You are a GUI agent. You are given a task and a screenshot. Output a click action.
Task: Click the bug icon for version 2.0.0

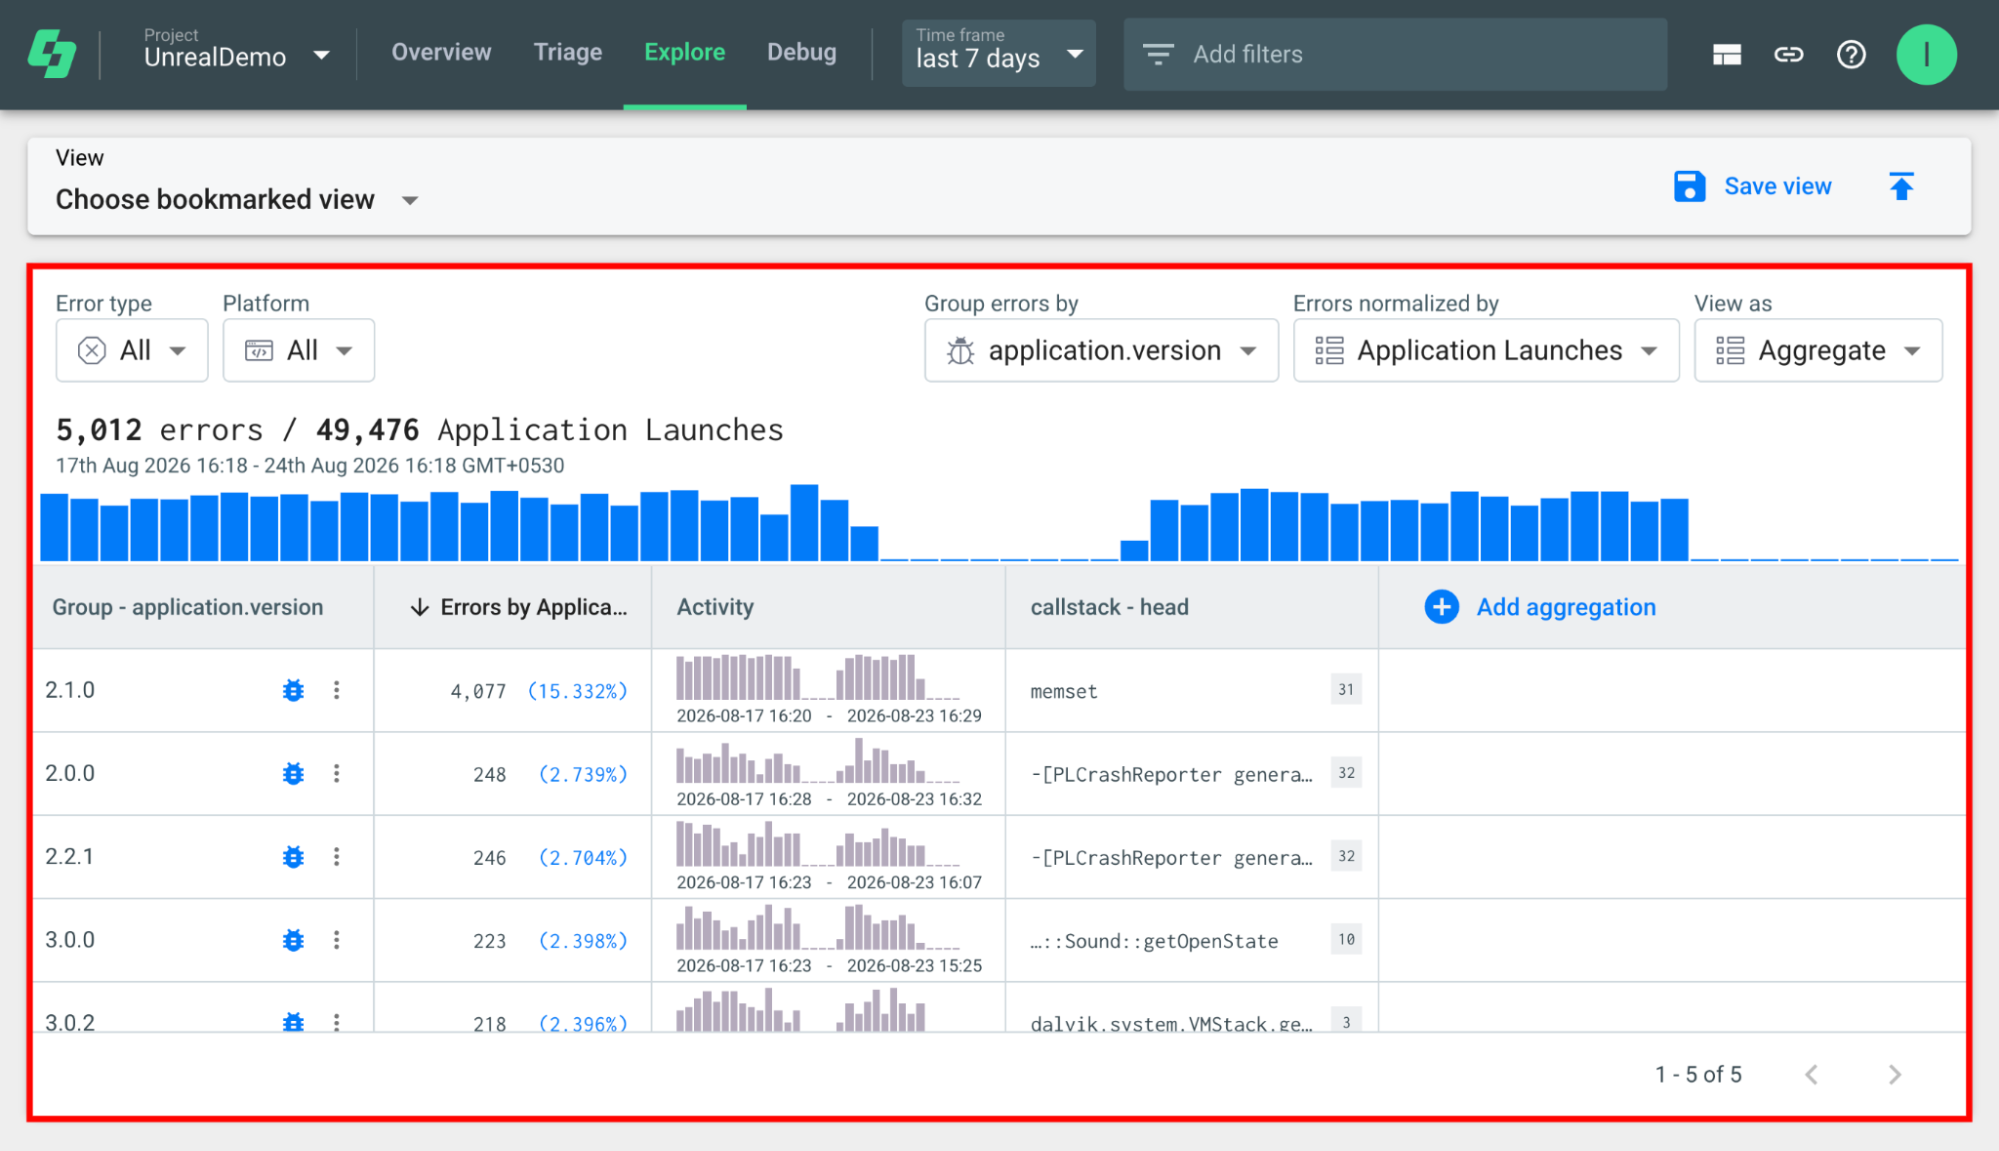click(293, 773)
